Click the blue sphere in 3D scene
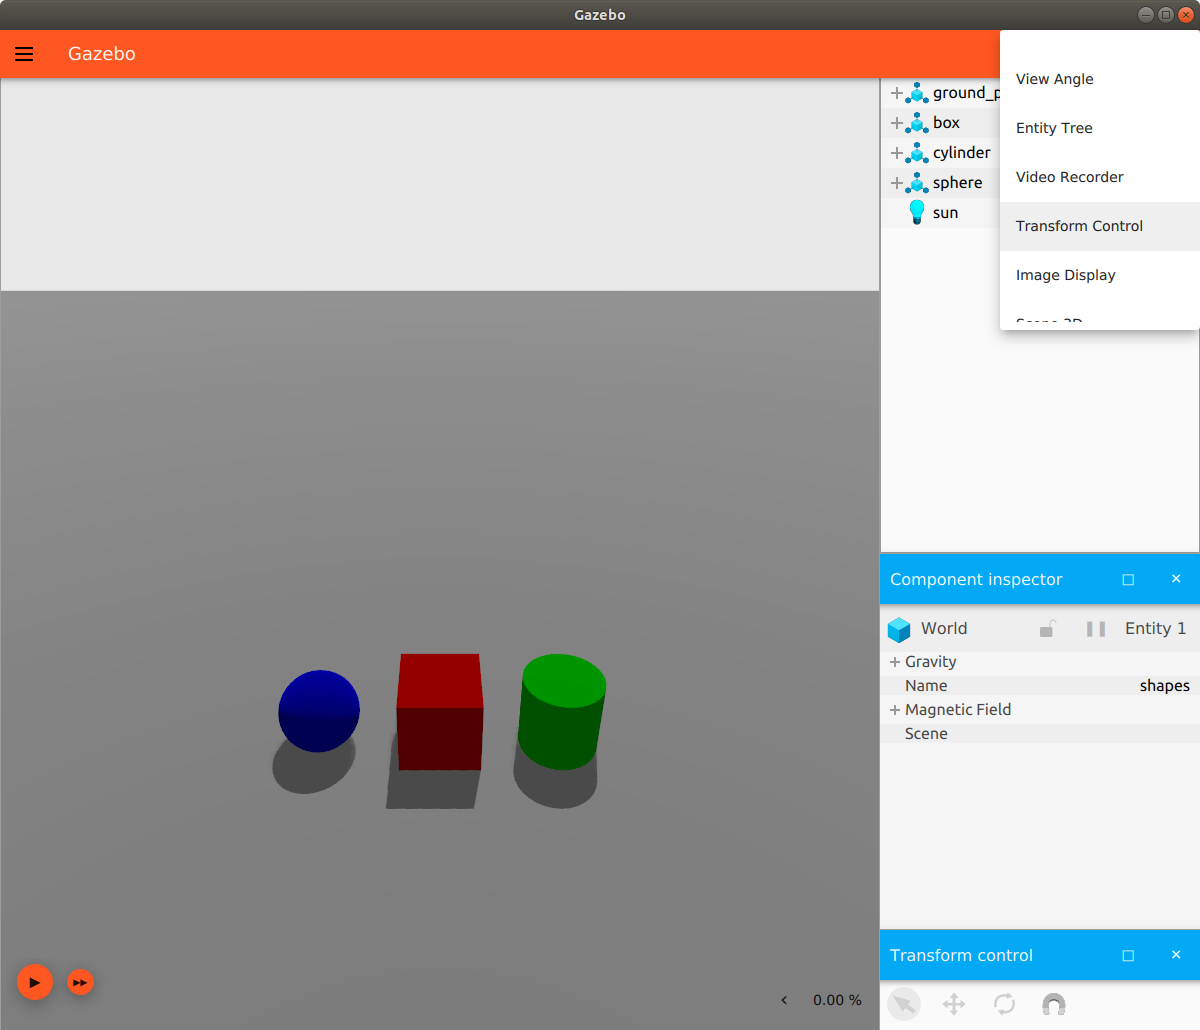This screenshot has width=1200, height=1030. pos(319,711)
